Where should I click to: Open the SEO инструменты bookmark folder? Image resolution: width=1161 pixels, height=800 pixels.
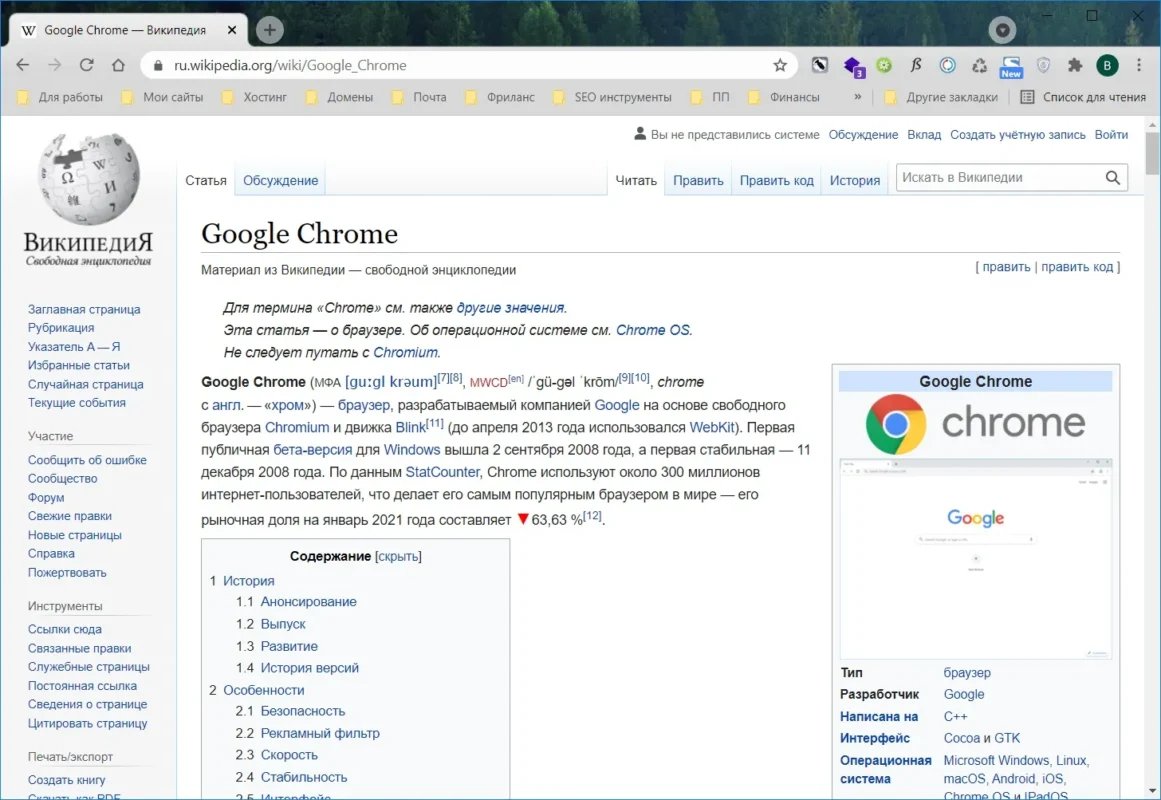pos(613,97)
